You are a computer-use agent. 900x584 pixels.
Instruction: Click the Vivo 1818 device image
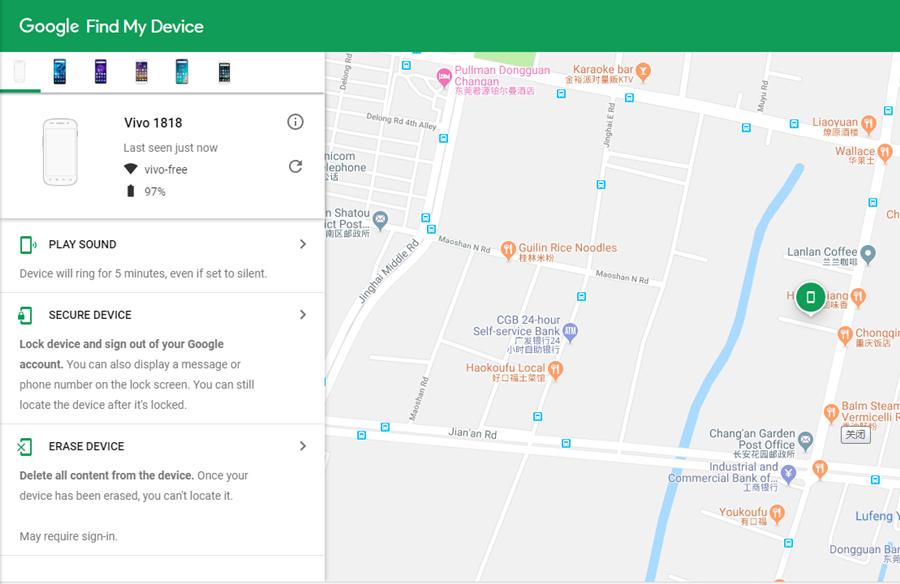[60, 152]
